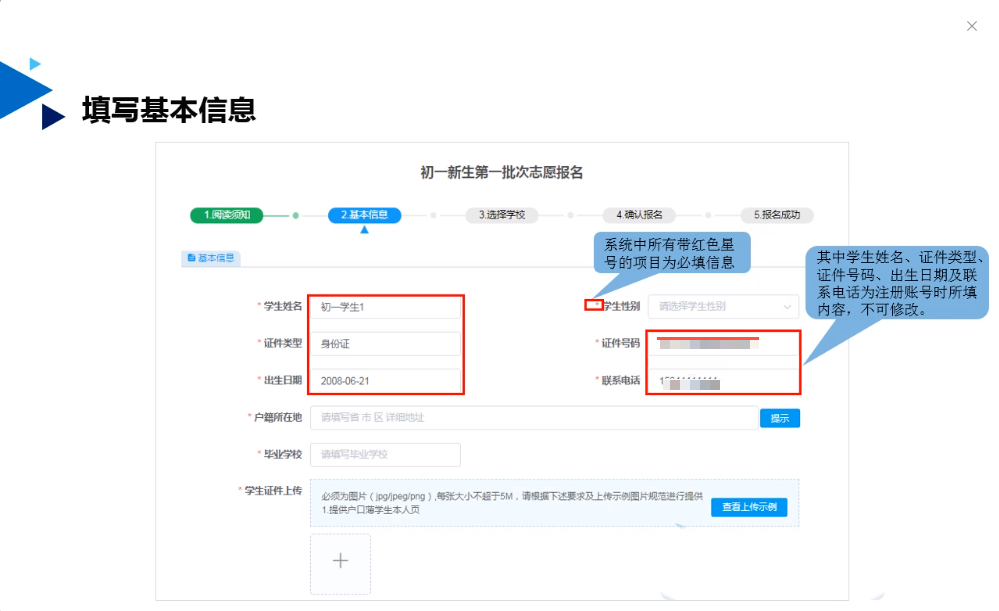999x611 pixels.
Task: Select the 出生日期 field with 2008-06-21
Action: coord(385,381)
